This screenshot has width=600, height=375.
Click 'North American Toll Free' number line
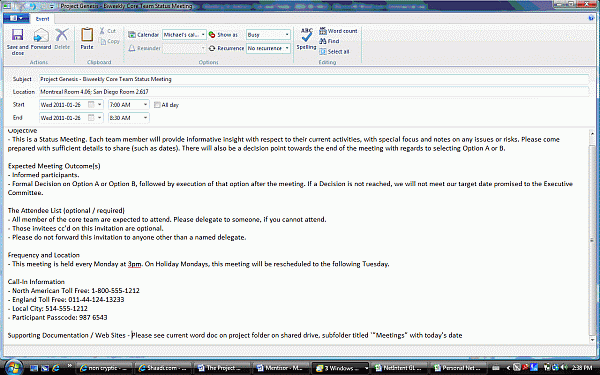tap(74, 290)
